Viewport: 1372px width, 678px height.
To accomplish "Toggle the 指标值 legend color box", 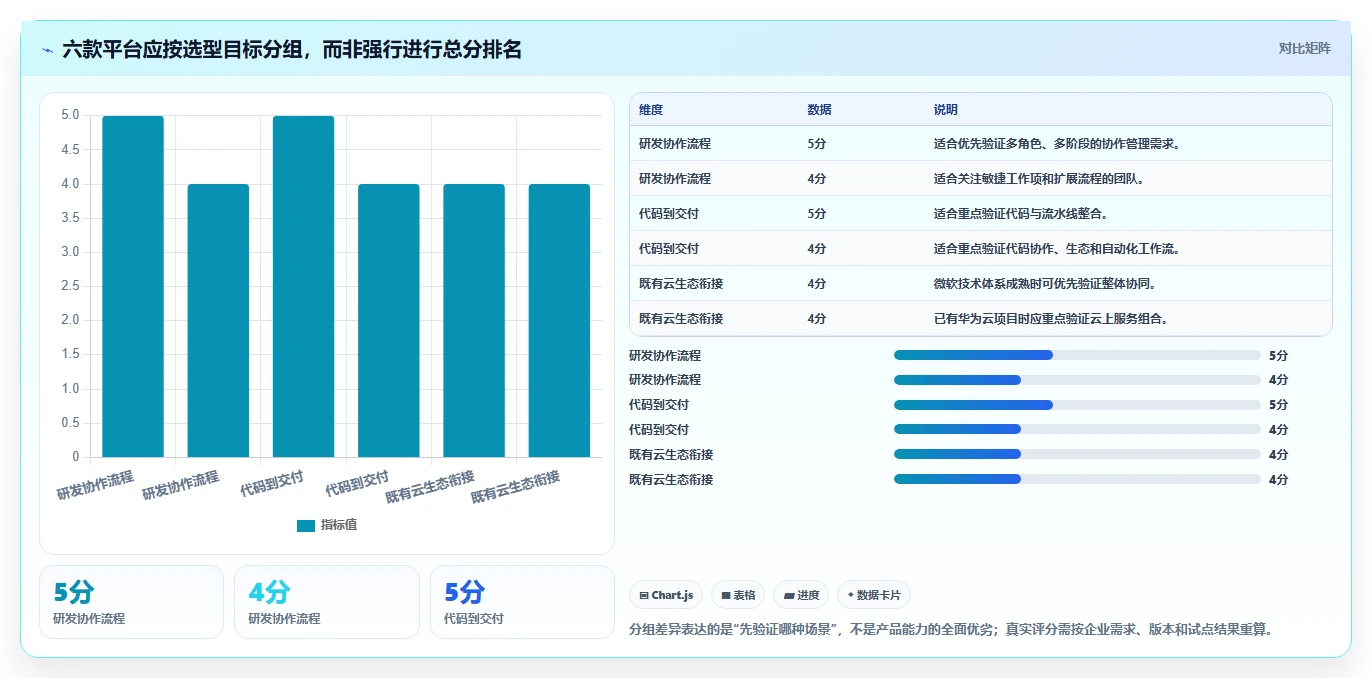I will pyautogui.click(x=306, y=525).
